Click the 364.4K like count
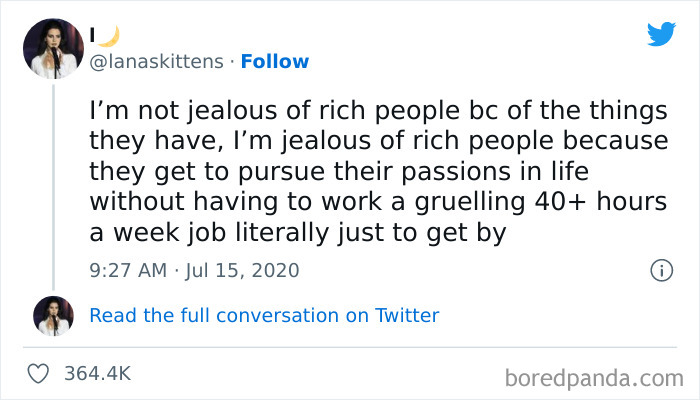700x400 pixels. point(97,373)
